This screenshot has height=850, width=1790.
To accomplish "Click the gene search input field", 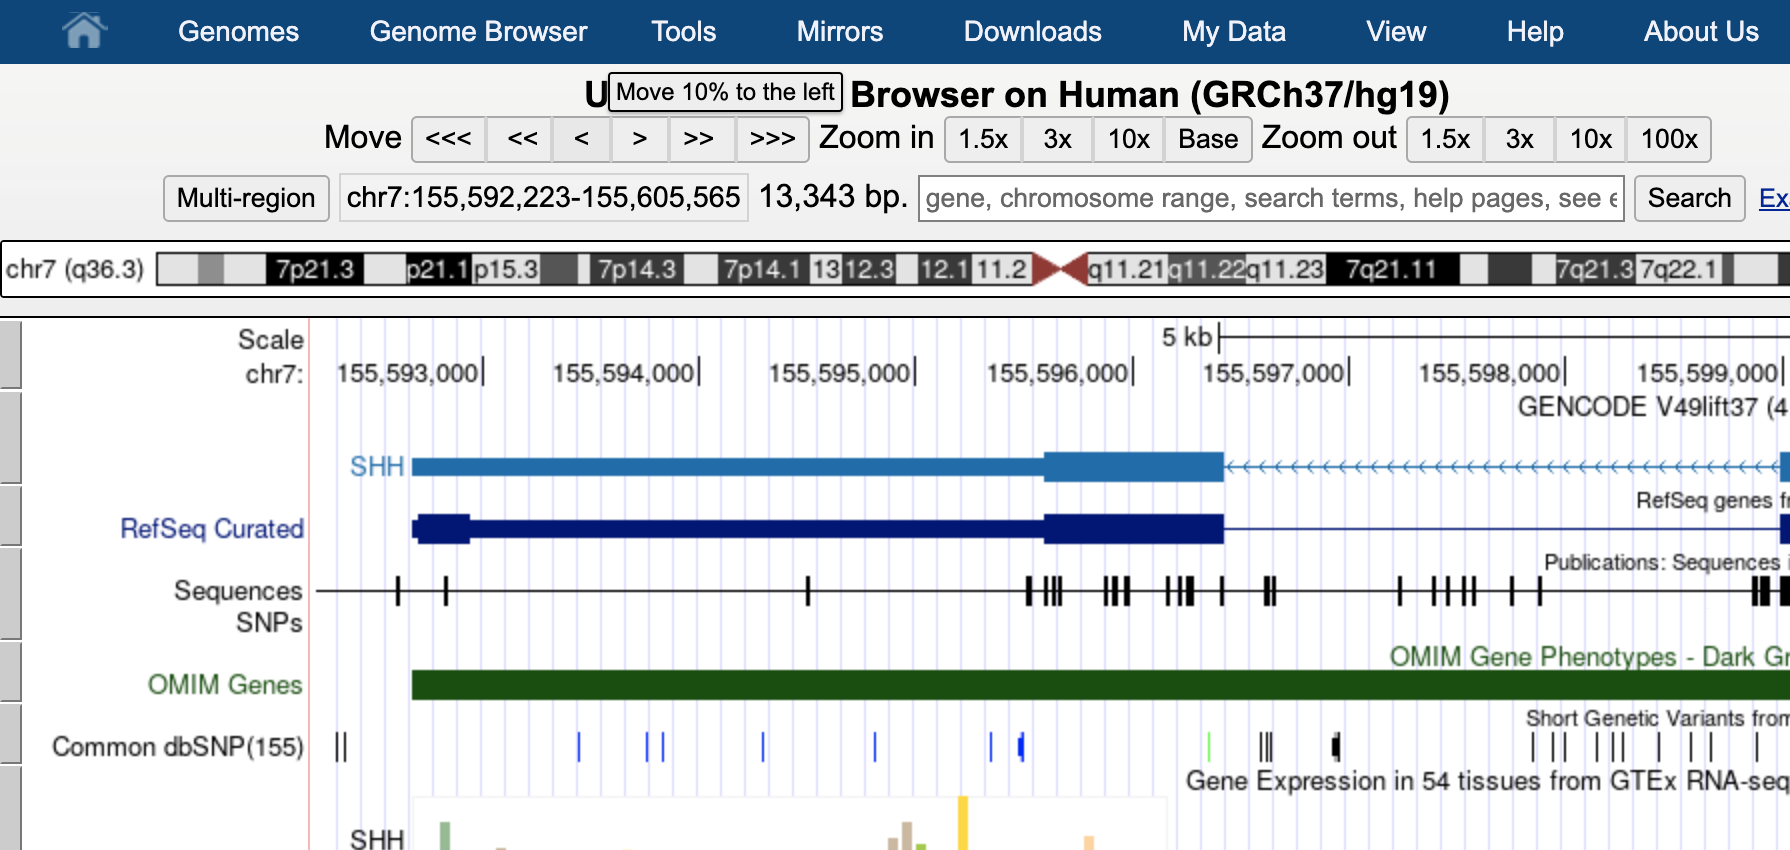I will (x=1270, y=198).
